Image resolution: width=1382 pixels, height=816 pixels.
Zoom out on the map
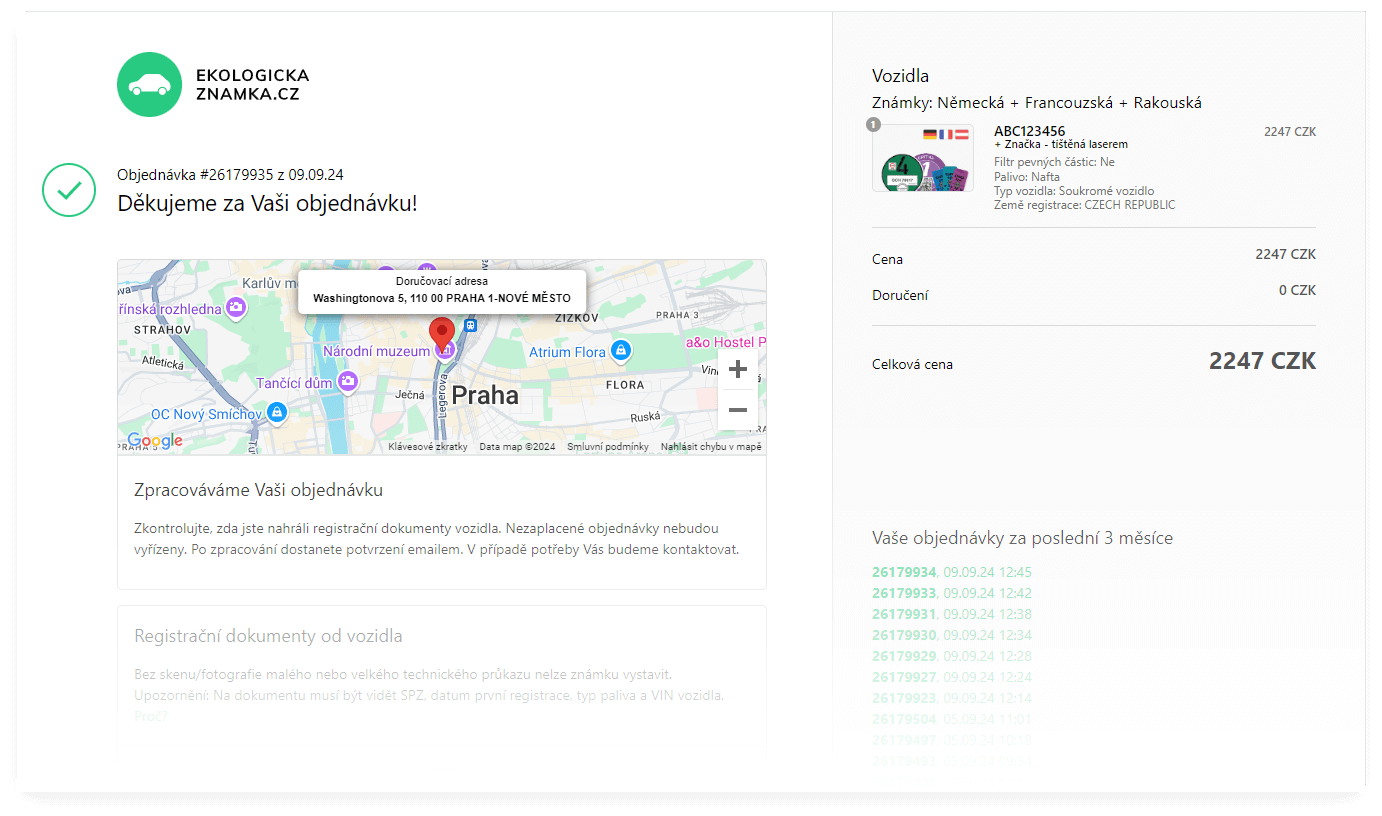pos(737,410)
